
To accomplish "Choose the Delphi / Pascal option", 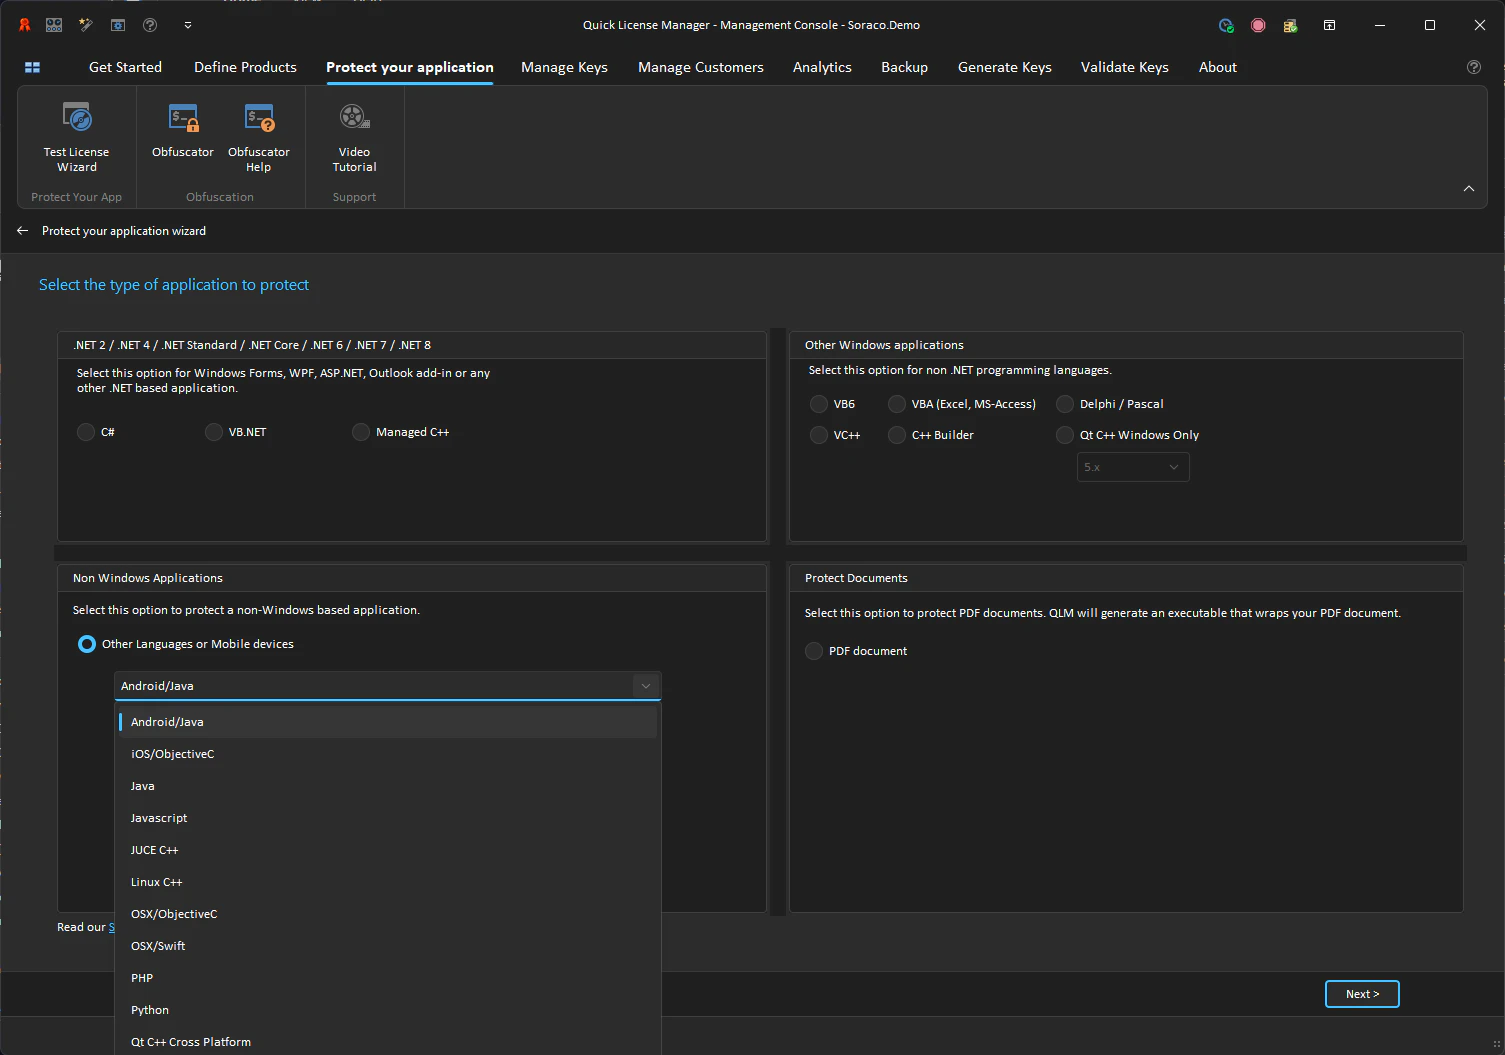I will pos(1064,404).
